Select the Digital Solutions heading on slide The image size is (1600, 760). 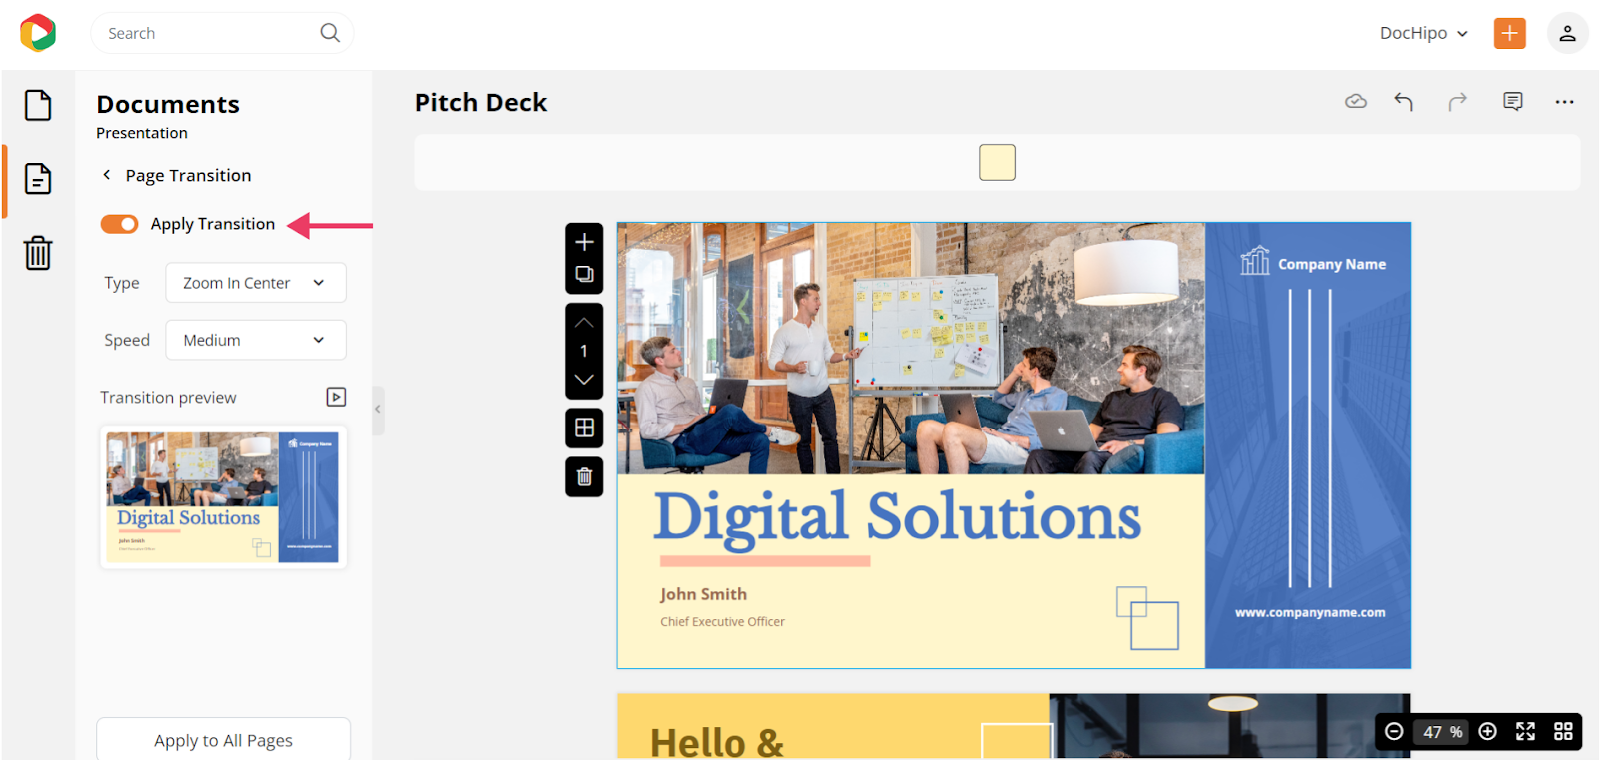[897, 518]
